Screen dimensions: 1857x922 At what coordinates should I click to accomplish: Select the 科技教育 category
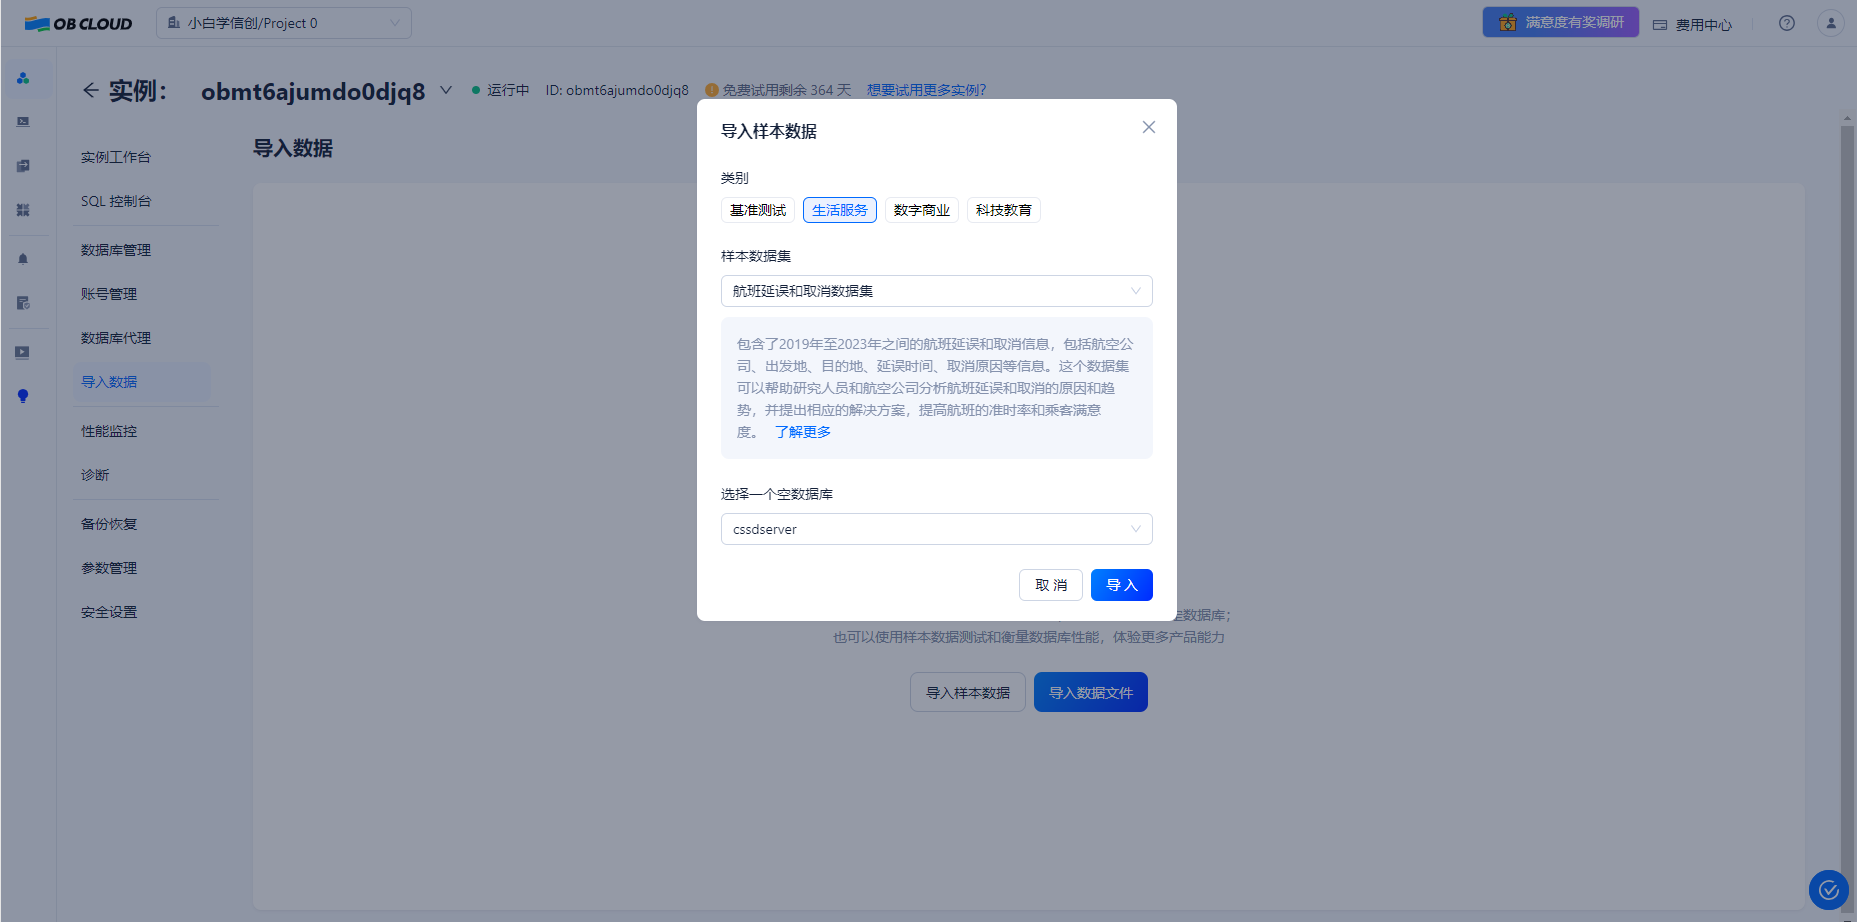click(1004, 210)
